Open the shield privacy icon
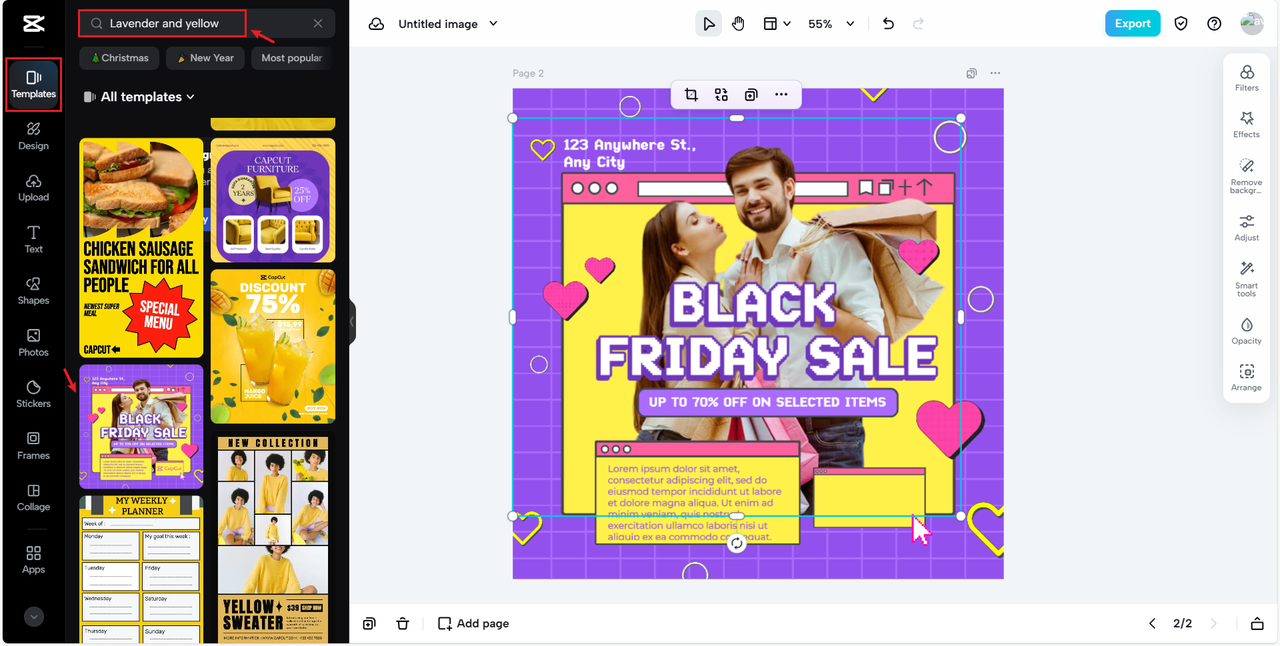Viewport: 1280px width, 646px height. click(x=1181, y=24)
